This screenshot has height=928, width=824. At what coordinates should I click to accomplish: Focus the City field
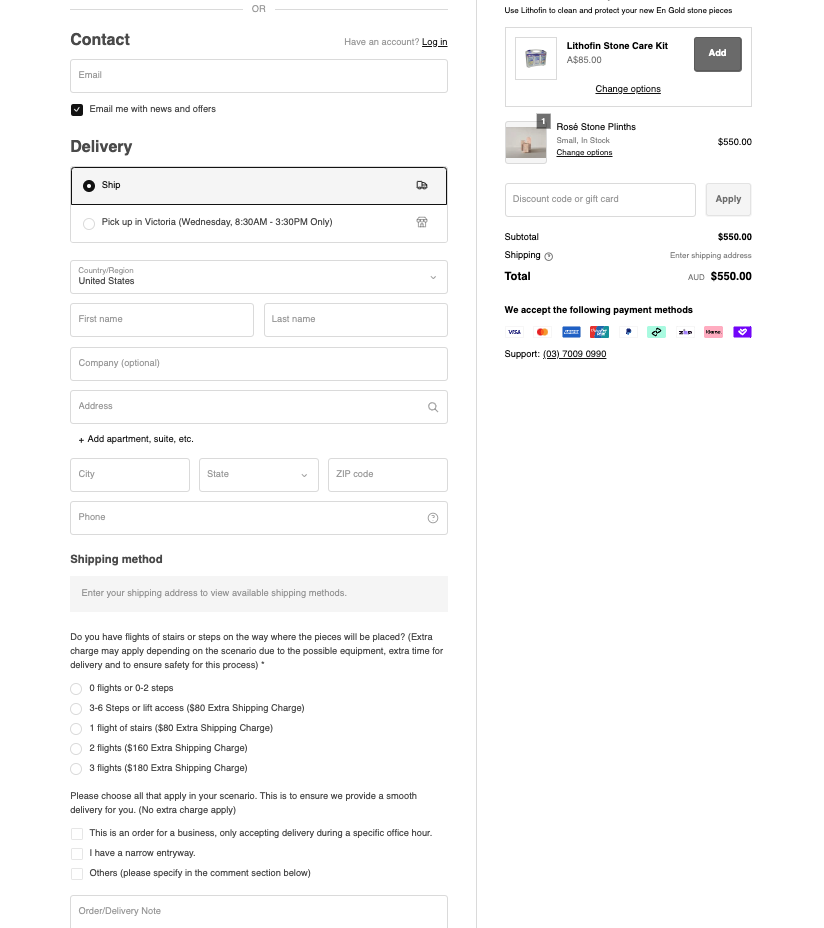coord(130,475)
